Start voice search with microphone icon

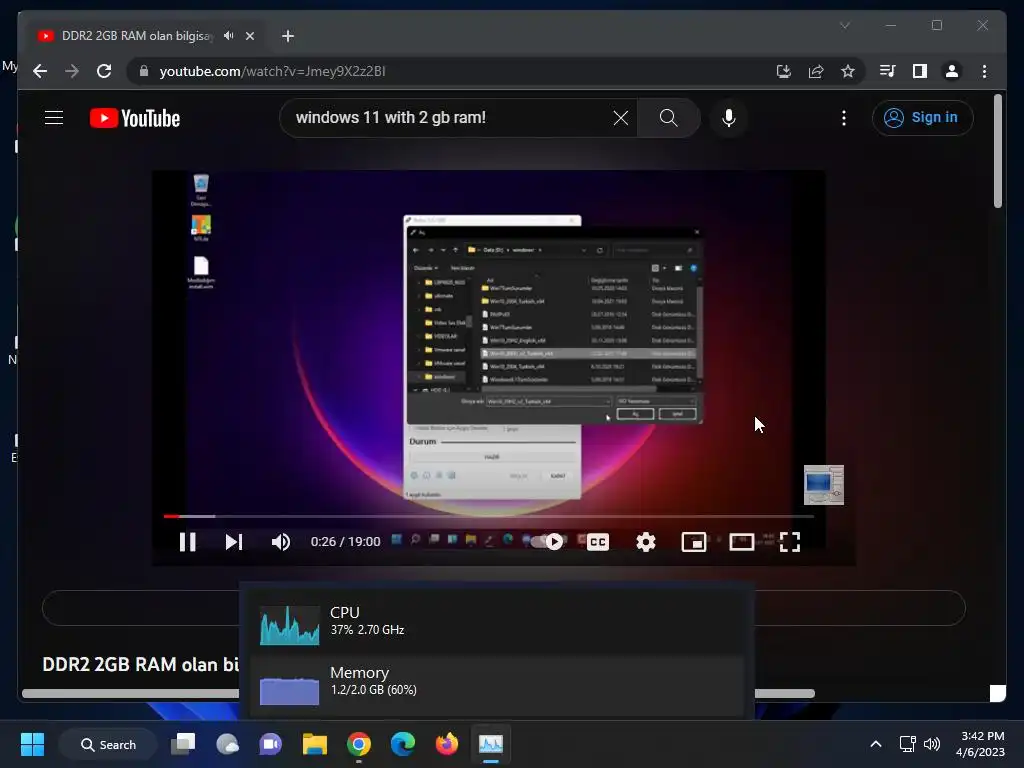tap(729, 118)
